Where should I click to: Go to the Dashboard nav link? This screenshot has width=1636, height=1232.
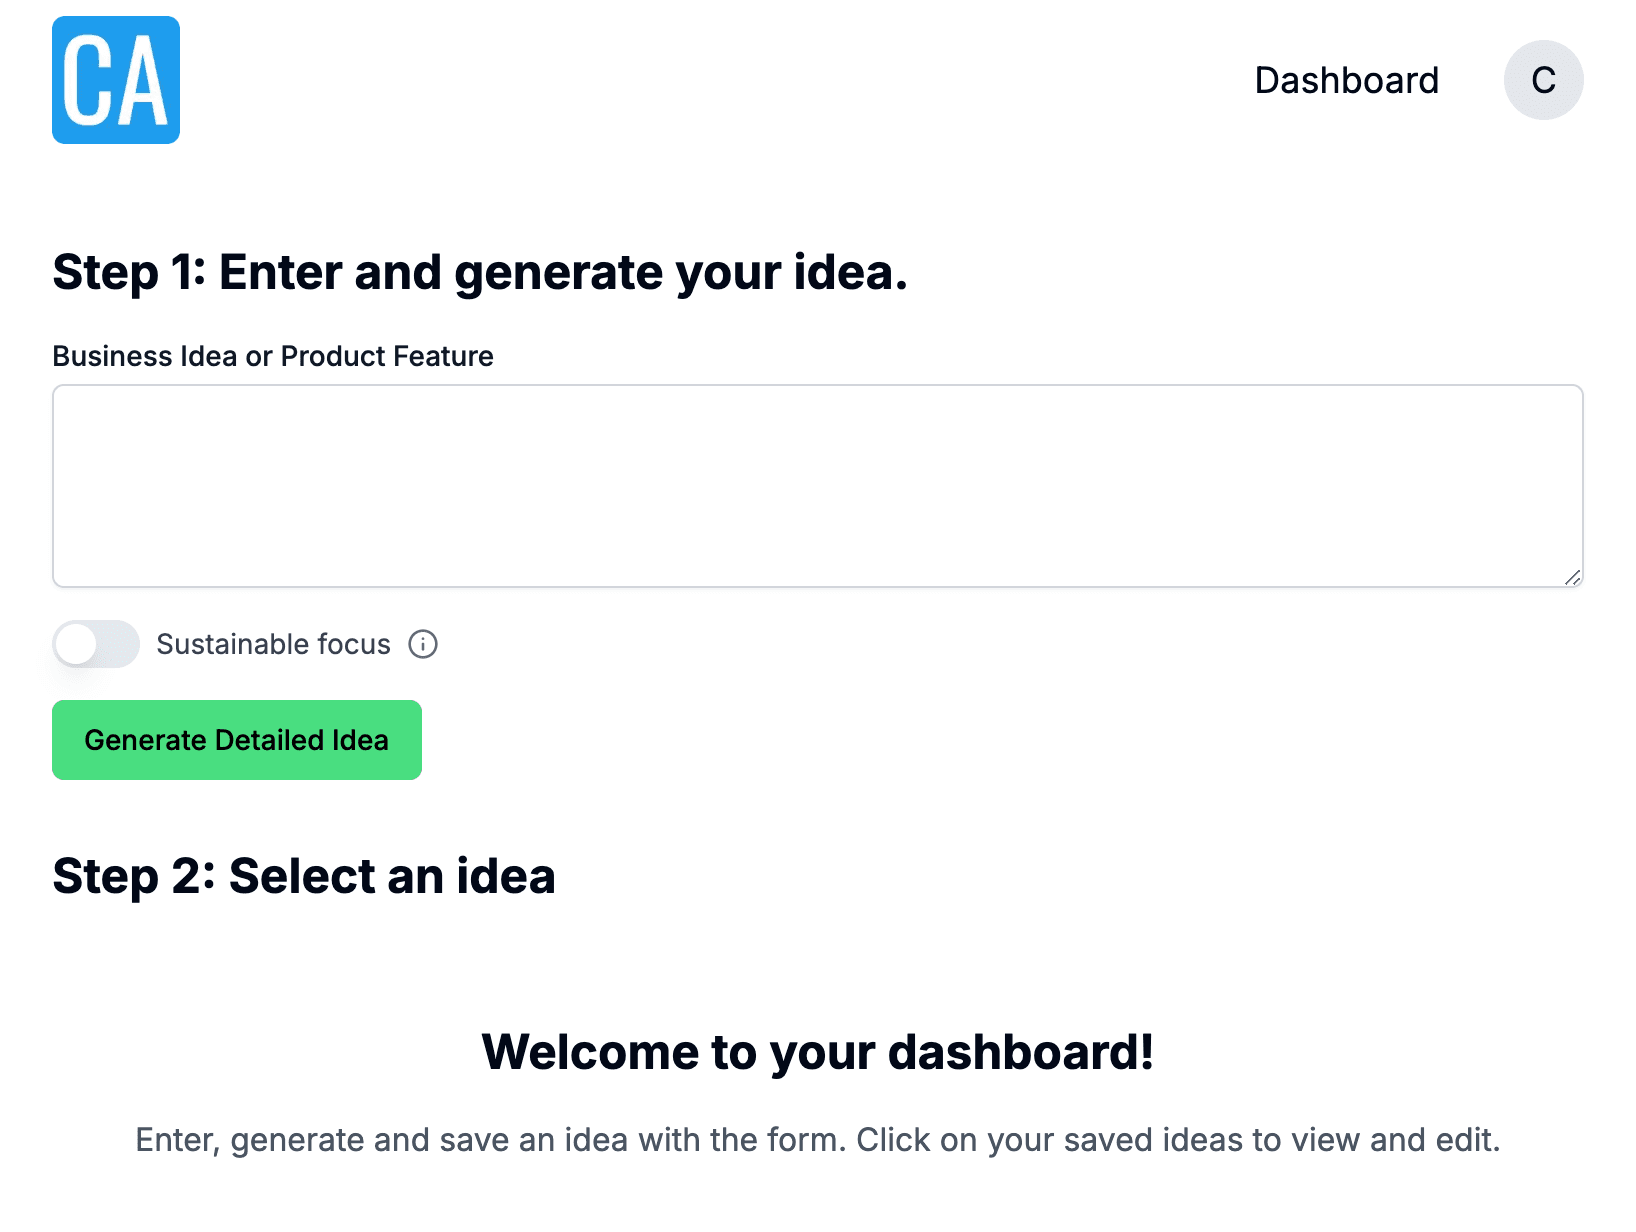[1346, 80]
